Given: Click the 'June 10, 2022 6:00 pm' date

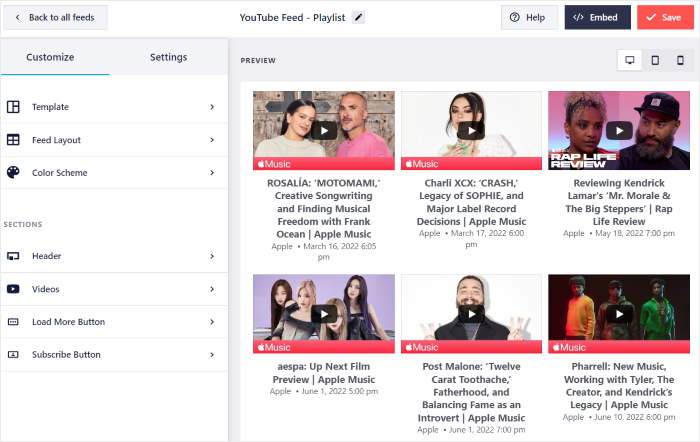Looking at the screenshot, I should [634, 417].
